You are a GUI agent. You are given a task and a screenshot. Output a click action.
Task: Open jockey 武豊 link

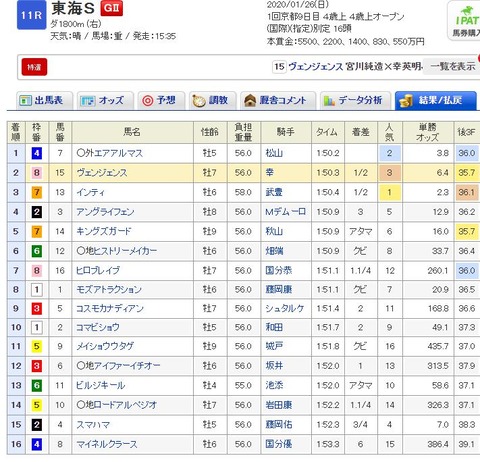coord(274,192)
